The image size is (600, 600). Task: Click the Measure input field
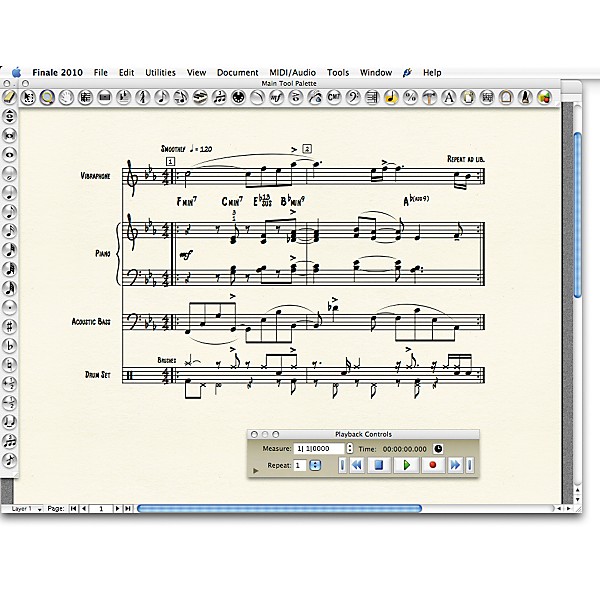[x=319, y=448]
